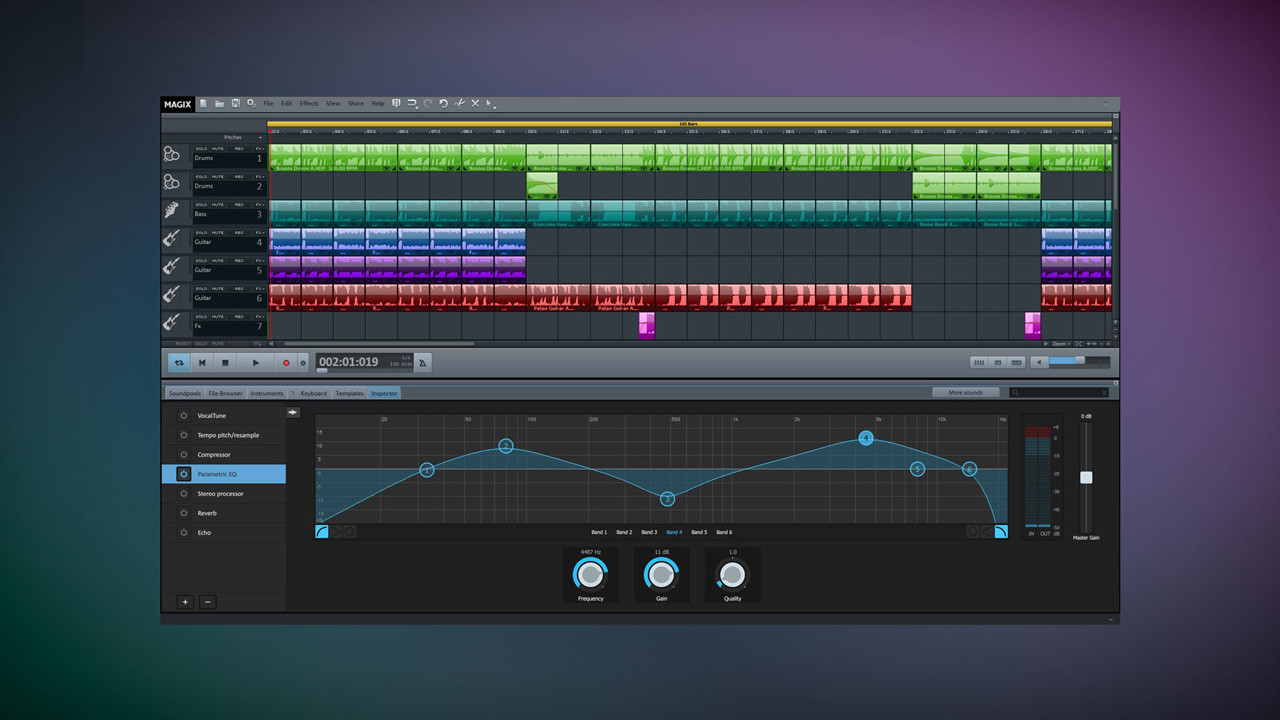
Task: Click the Guitar track 6 instrument icon
Action: [x=172, y=294]
